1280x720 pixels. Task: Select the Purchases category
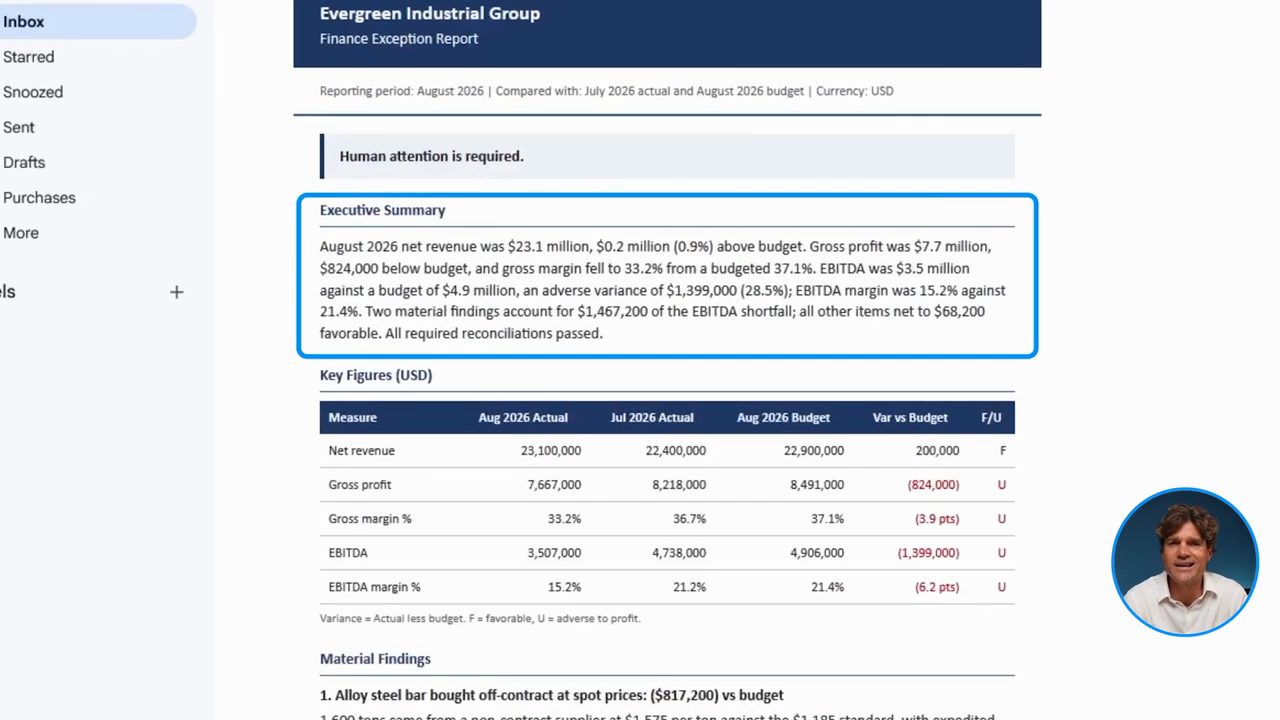(x=39, y=198)
